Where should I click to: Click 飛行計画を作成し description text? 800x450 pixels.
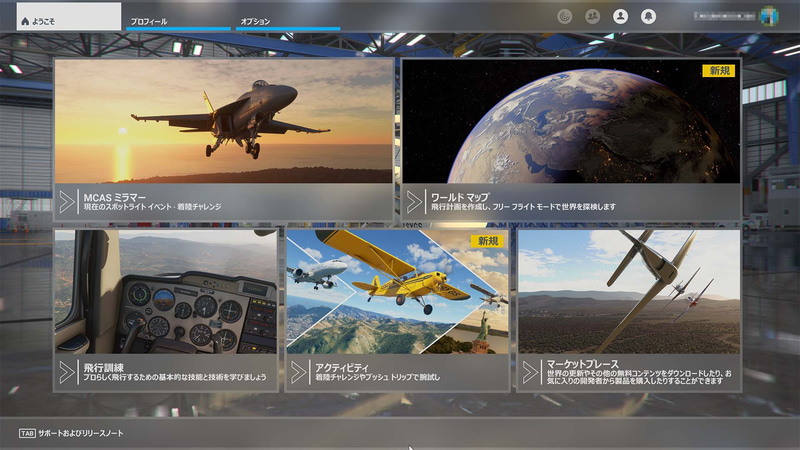click(523, 207)
